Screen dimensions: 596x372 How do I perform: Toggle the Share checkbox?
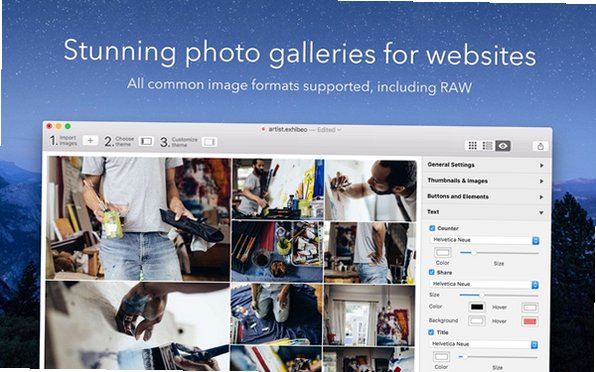click(431, 272)
